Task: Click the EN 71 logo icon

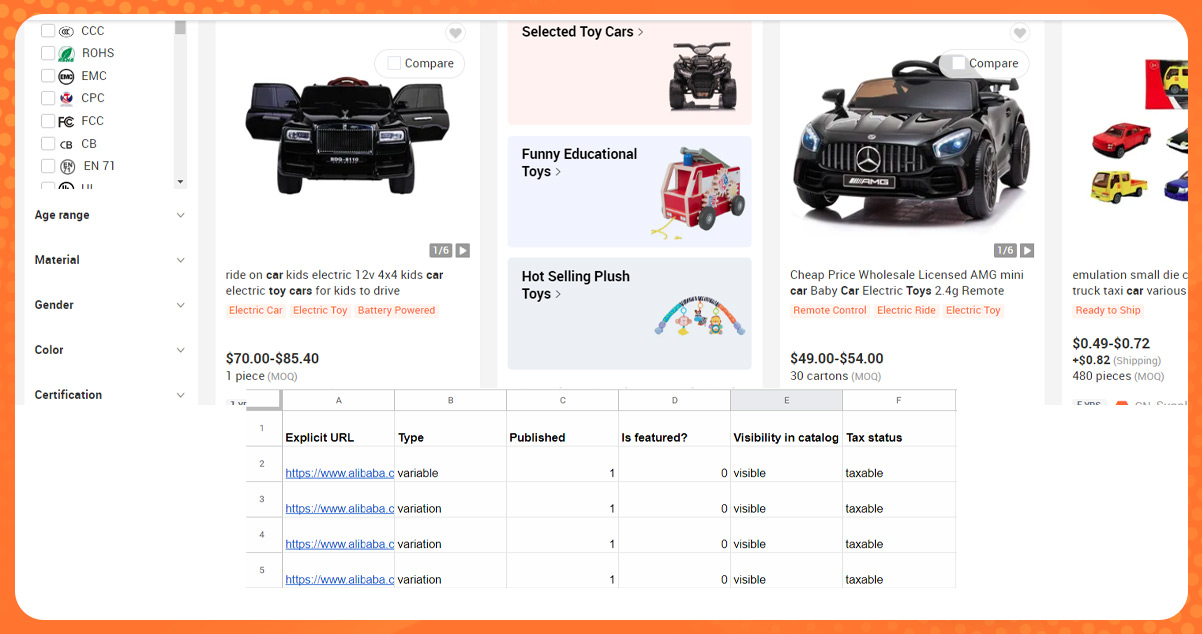Action: (x=67, y=166)
